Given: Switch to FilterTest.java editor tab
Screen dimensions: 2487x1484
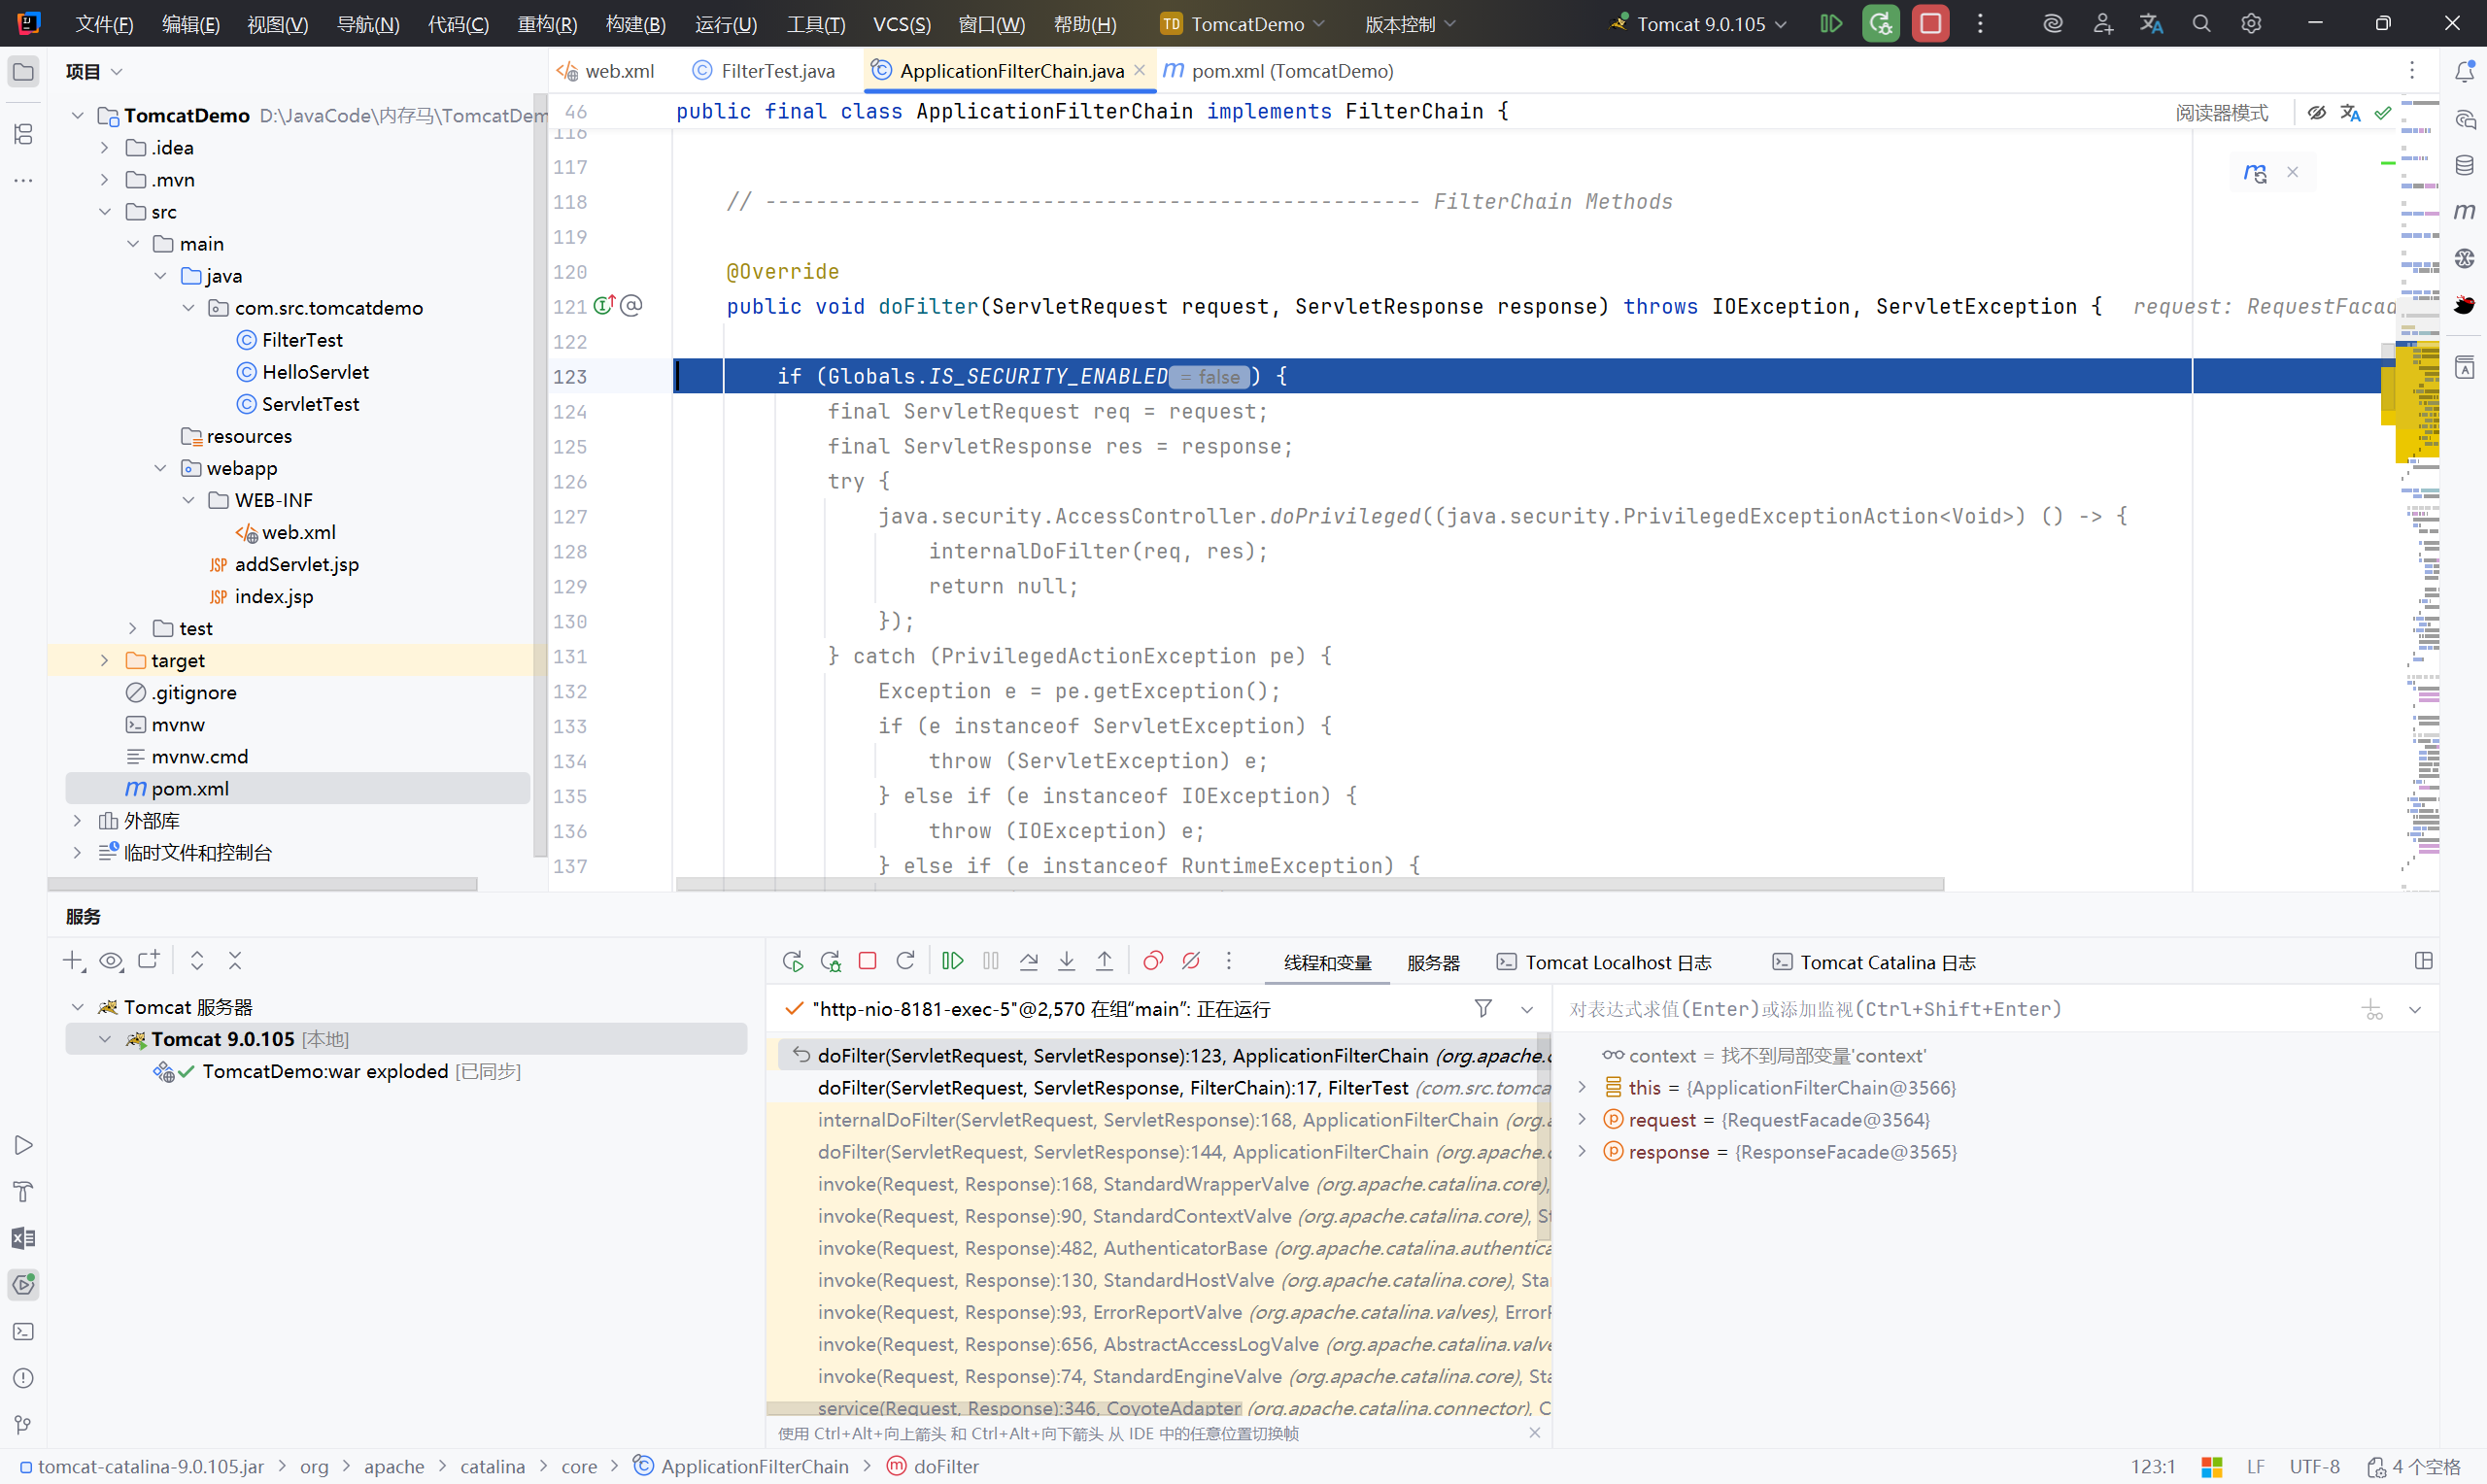Looking at the screenshot, I should click(x=777, y=71).
